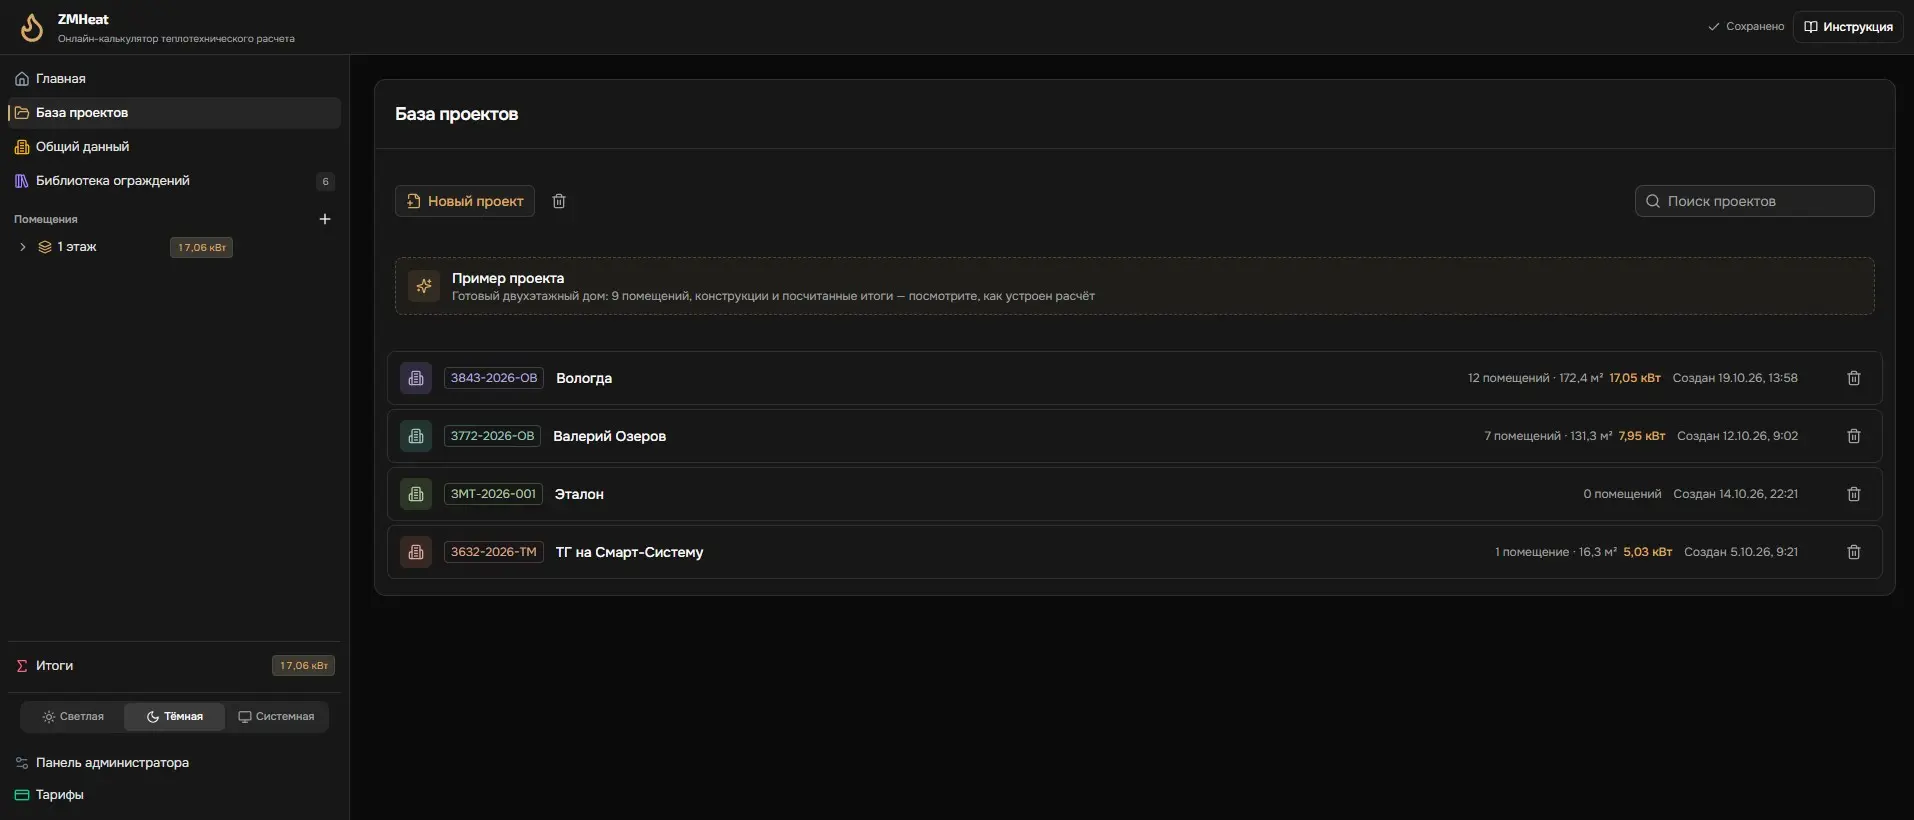Click project code 3772-2026-ОВ badge
The image size is (1914, 820).
pos(492,436)
